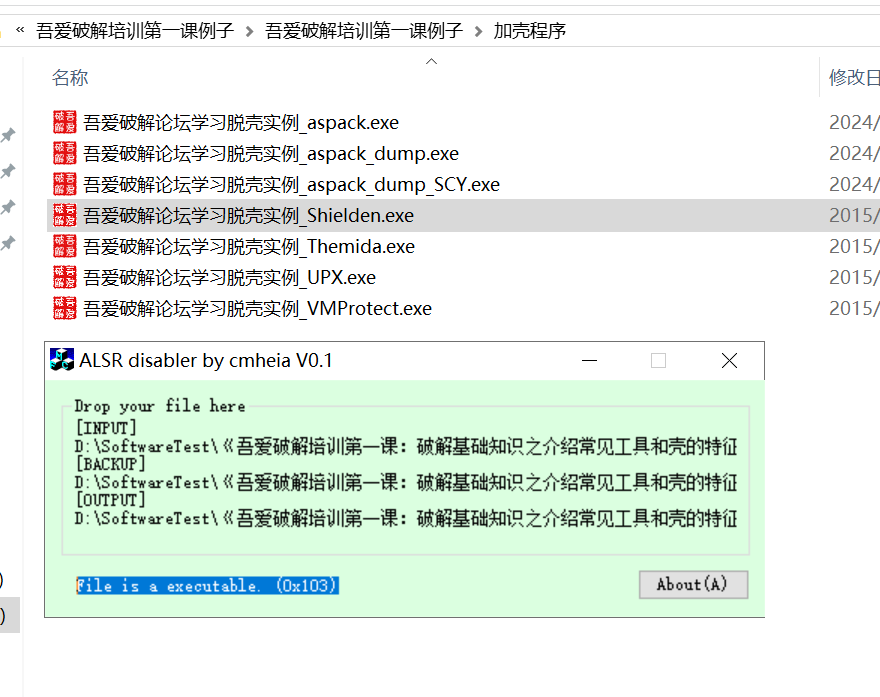Close the ALSR disabler window

729,361
